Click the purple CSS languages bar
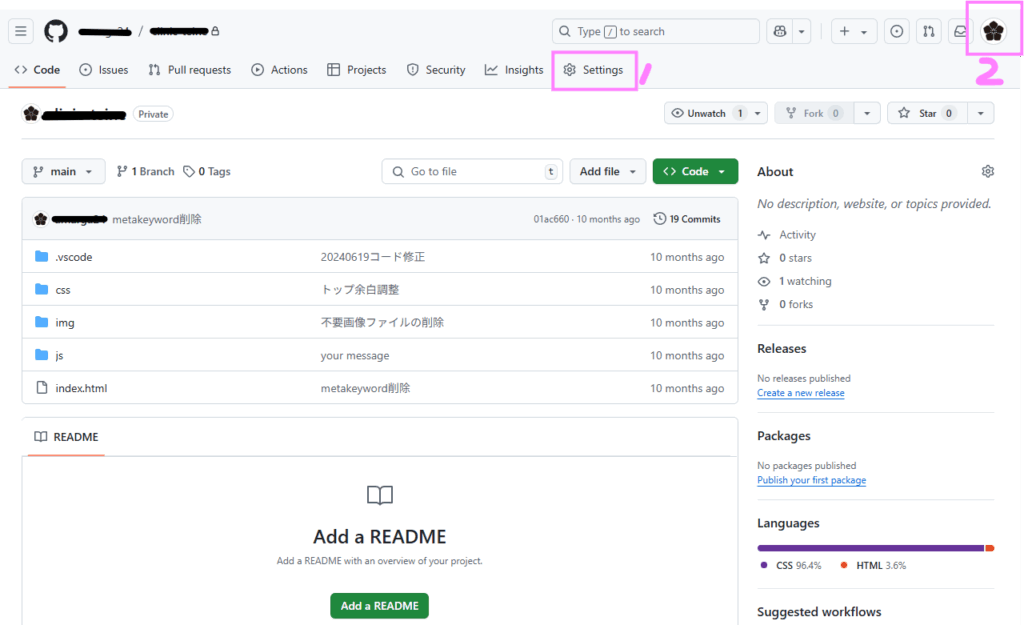This screenshot has width=1024, height=625. pyautogui.click(x=870, y=548)
